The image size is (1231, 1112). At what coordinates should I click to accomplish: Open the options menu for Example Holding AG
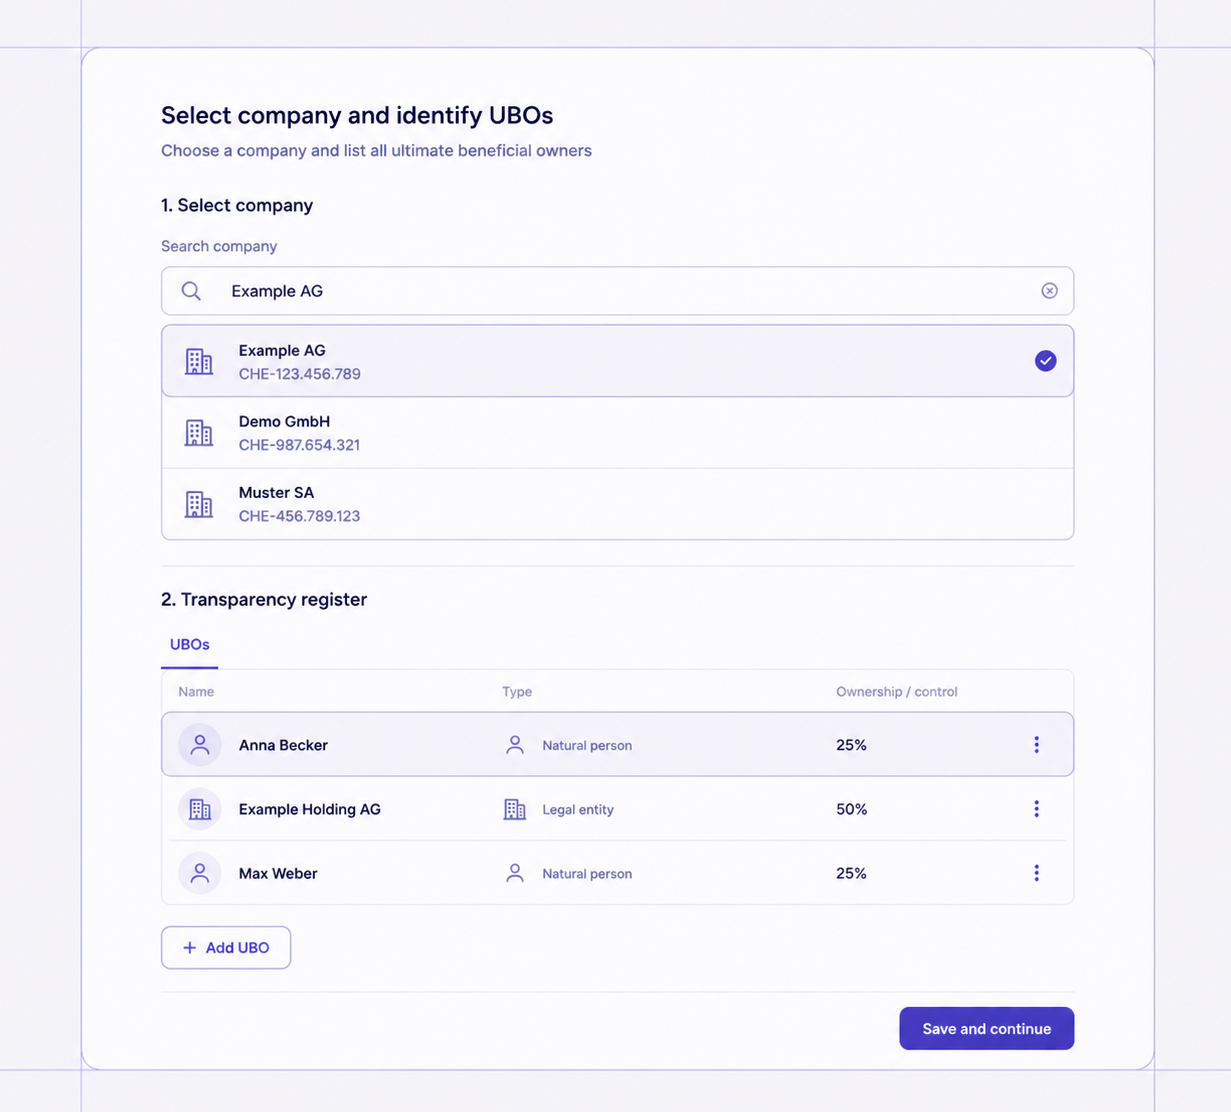click(1036, 809)
